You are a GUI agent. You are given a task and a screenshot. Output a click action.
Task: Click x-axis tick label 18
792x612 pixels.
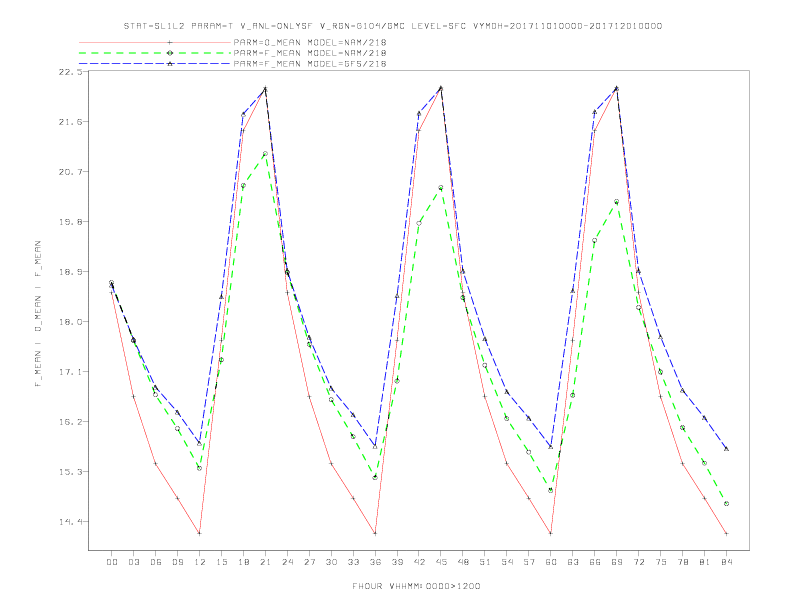coord(243,562)
